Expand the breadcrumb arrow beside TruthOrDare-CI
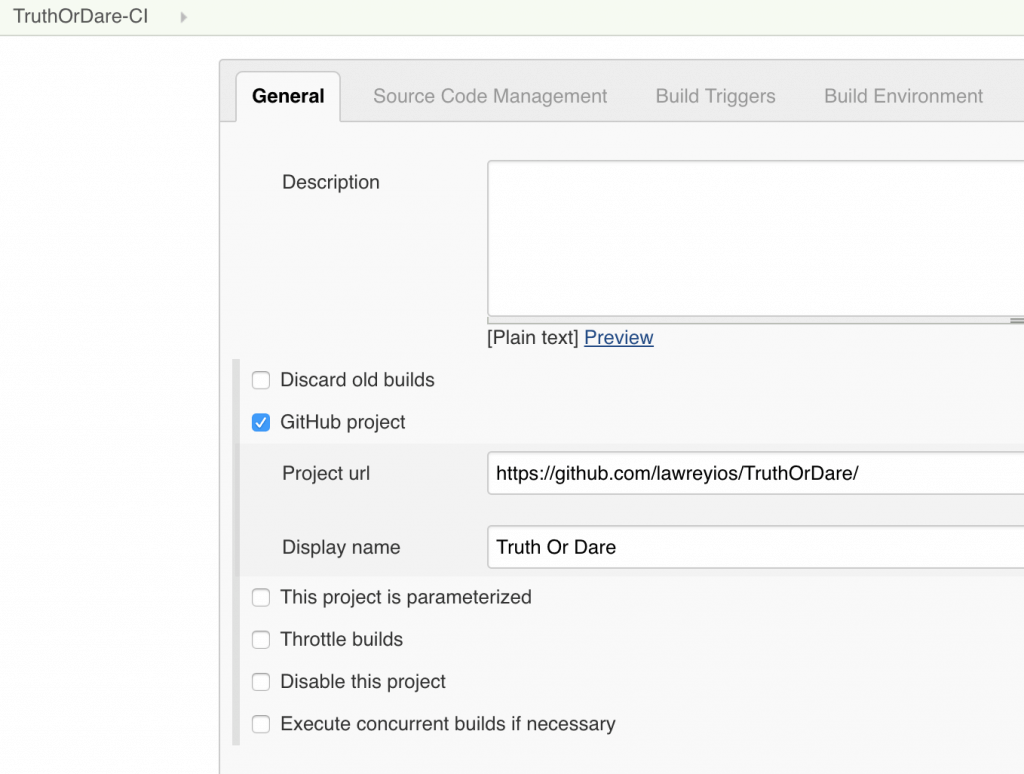The width and height of the screenshot is (1024, 774). pyautogui.click(x=184, y=17)
